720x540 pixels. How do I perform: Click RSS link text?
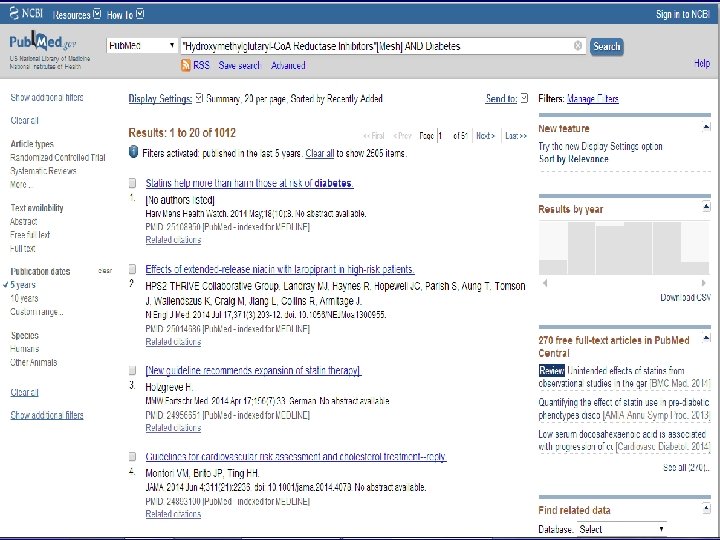point(202,65)
